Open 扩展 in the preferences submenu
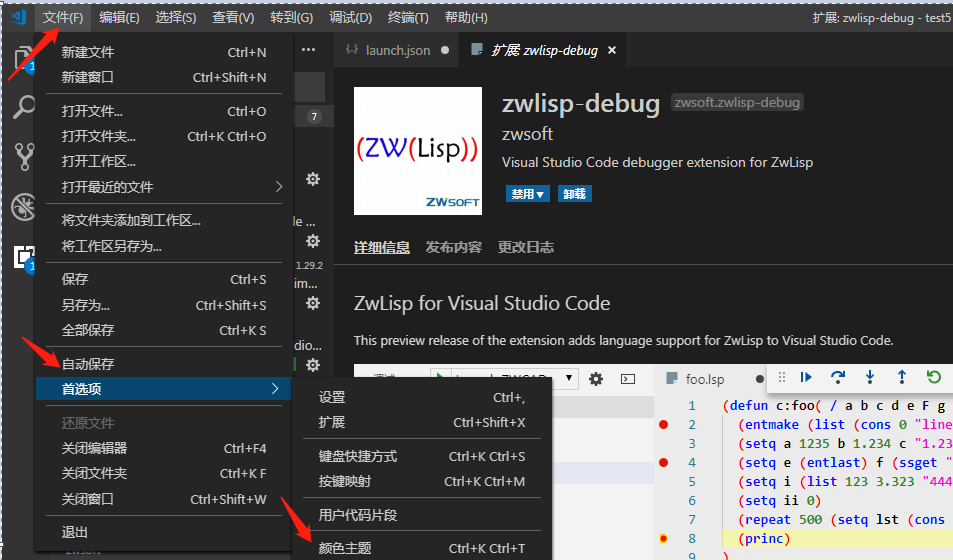This screenshot has height=560, width=953. coord(422,422)
